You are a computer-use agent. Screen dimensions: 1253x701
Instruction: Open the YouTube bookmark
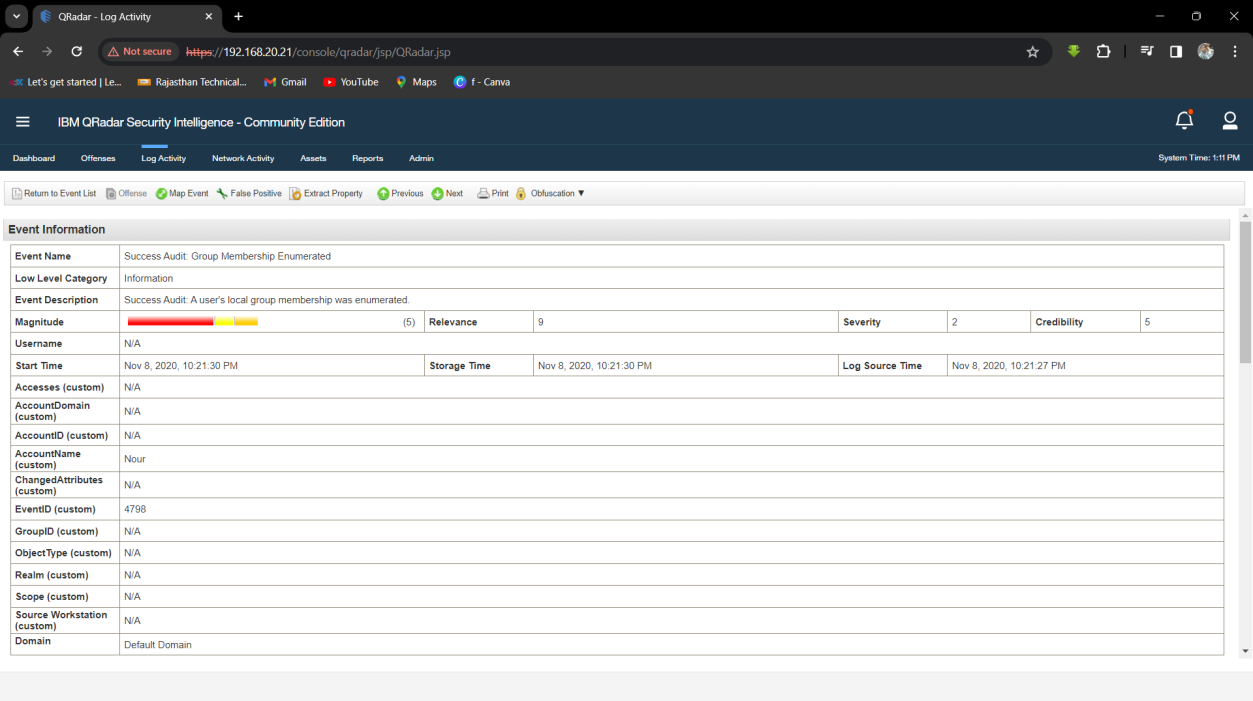tap(350, 82)
